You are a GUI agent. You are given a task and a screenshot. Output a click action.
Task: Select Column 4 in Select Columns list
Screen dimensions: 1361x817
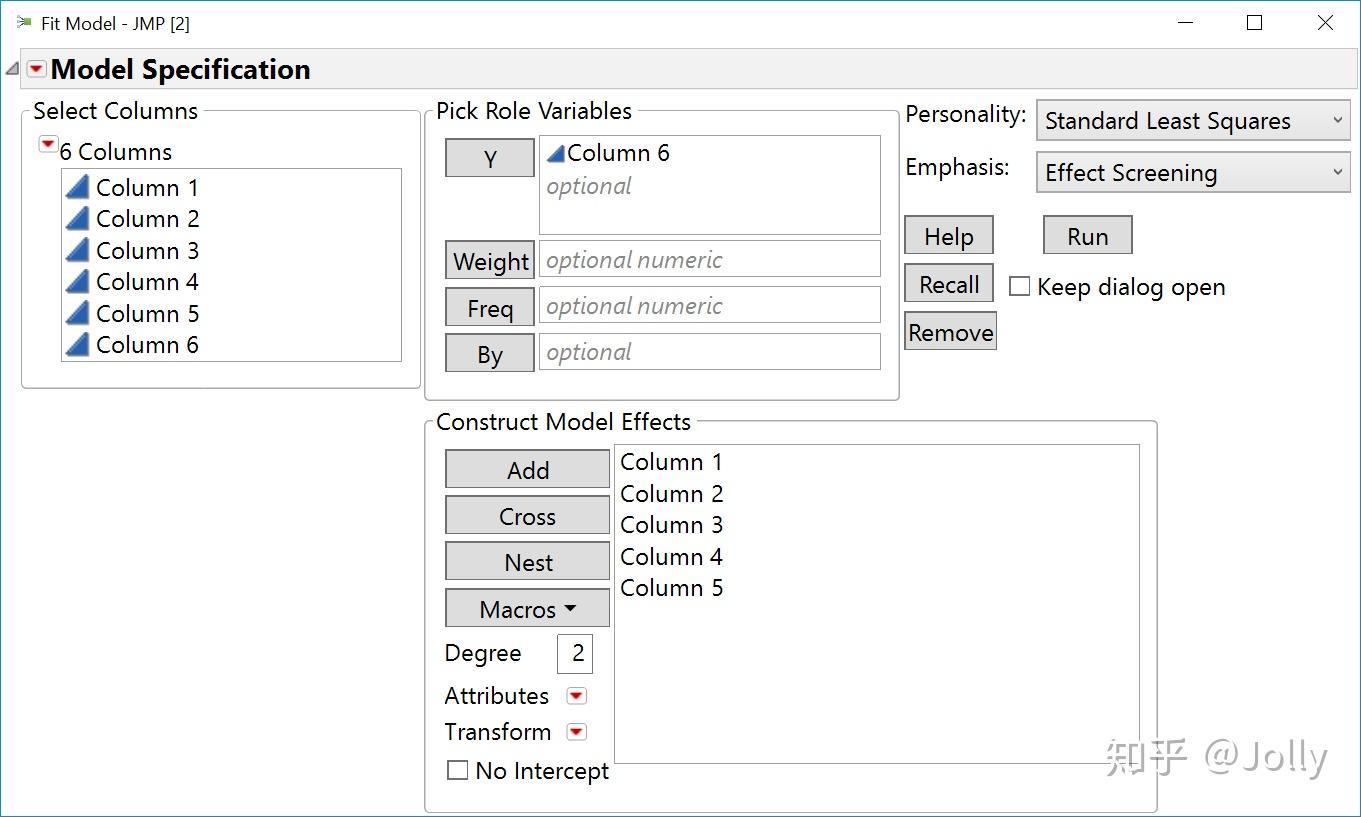[147, 282]
